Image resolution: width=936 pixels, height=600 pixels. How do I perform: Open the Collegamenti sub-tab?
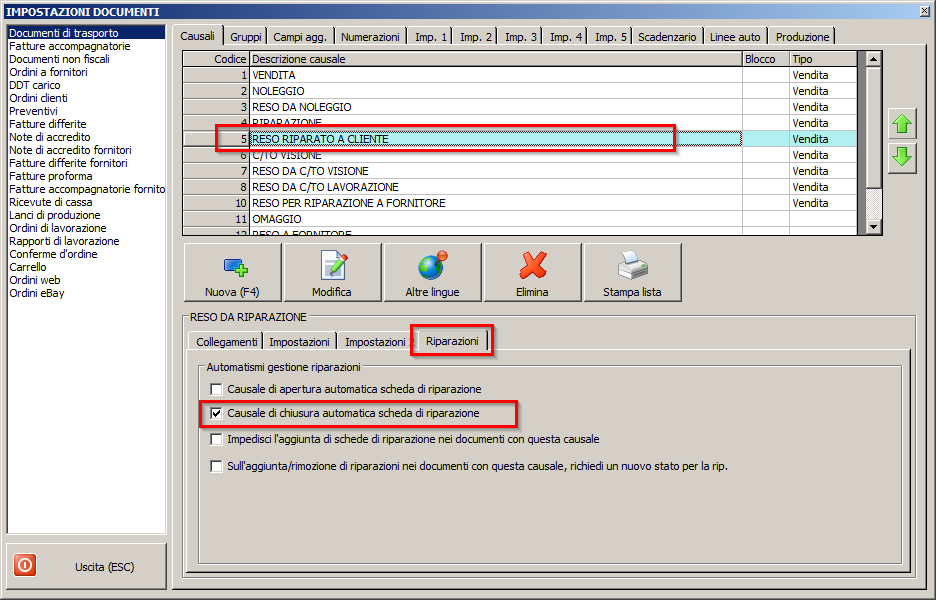(226, 342)
